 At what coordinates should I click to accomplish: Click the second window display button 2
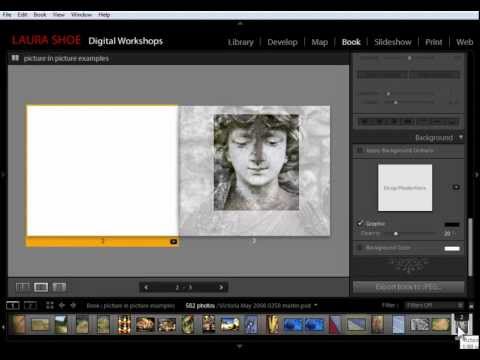coord(30,305)
